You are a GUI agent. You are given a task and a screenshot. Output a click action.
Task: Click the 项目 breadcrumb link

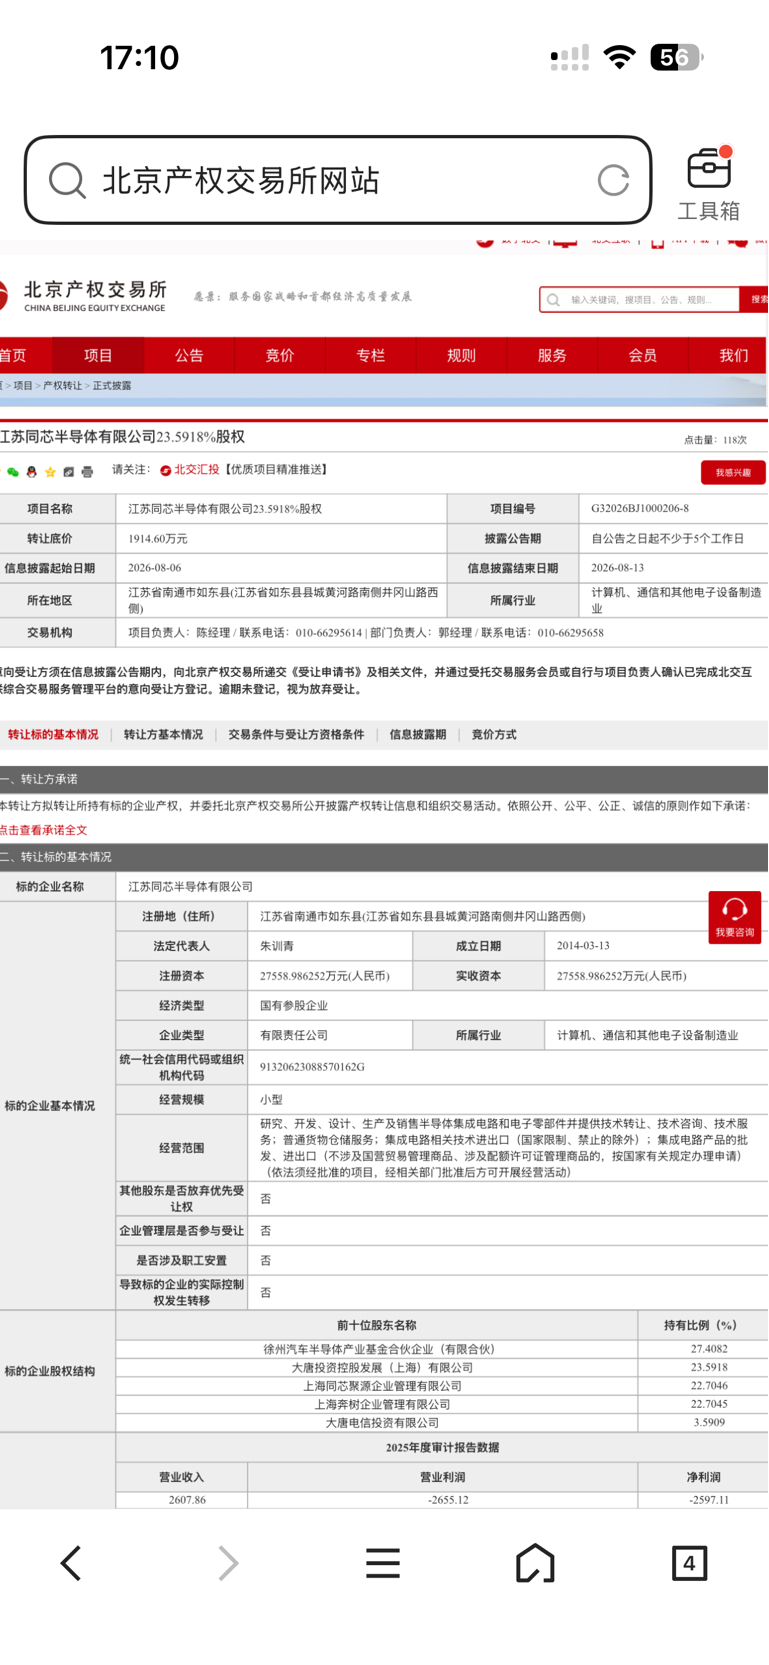pos(23,386)
